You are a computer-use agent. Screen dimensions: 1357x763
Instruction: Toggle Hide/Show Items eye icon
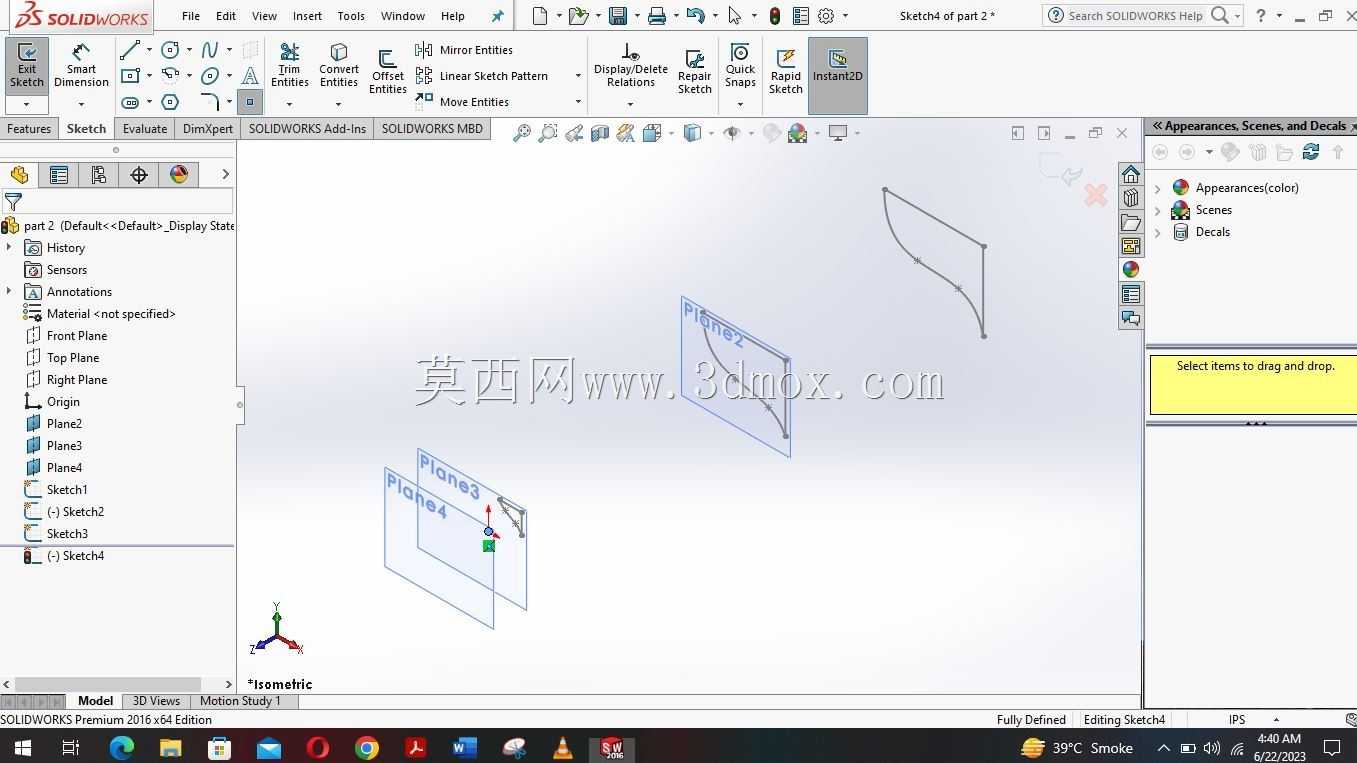tap(732, 133)
